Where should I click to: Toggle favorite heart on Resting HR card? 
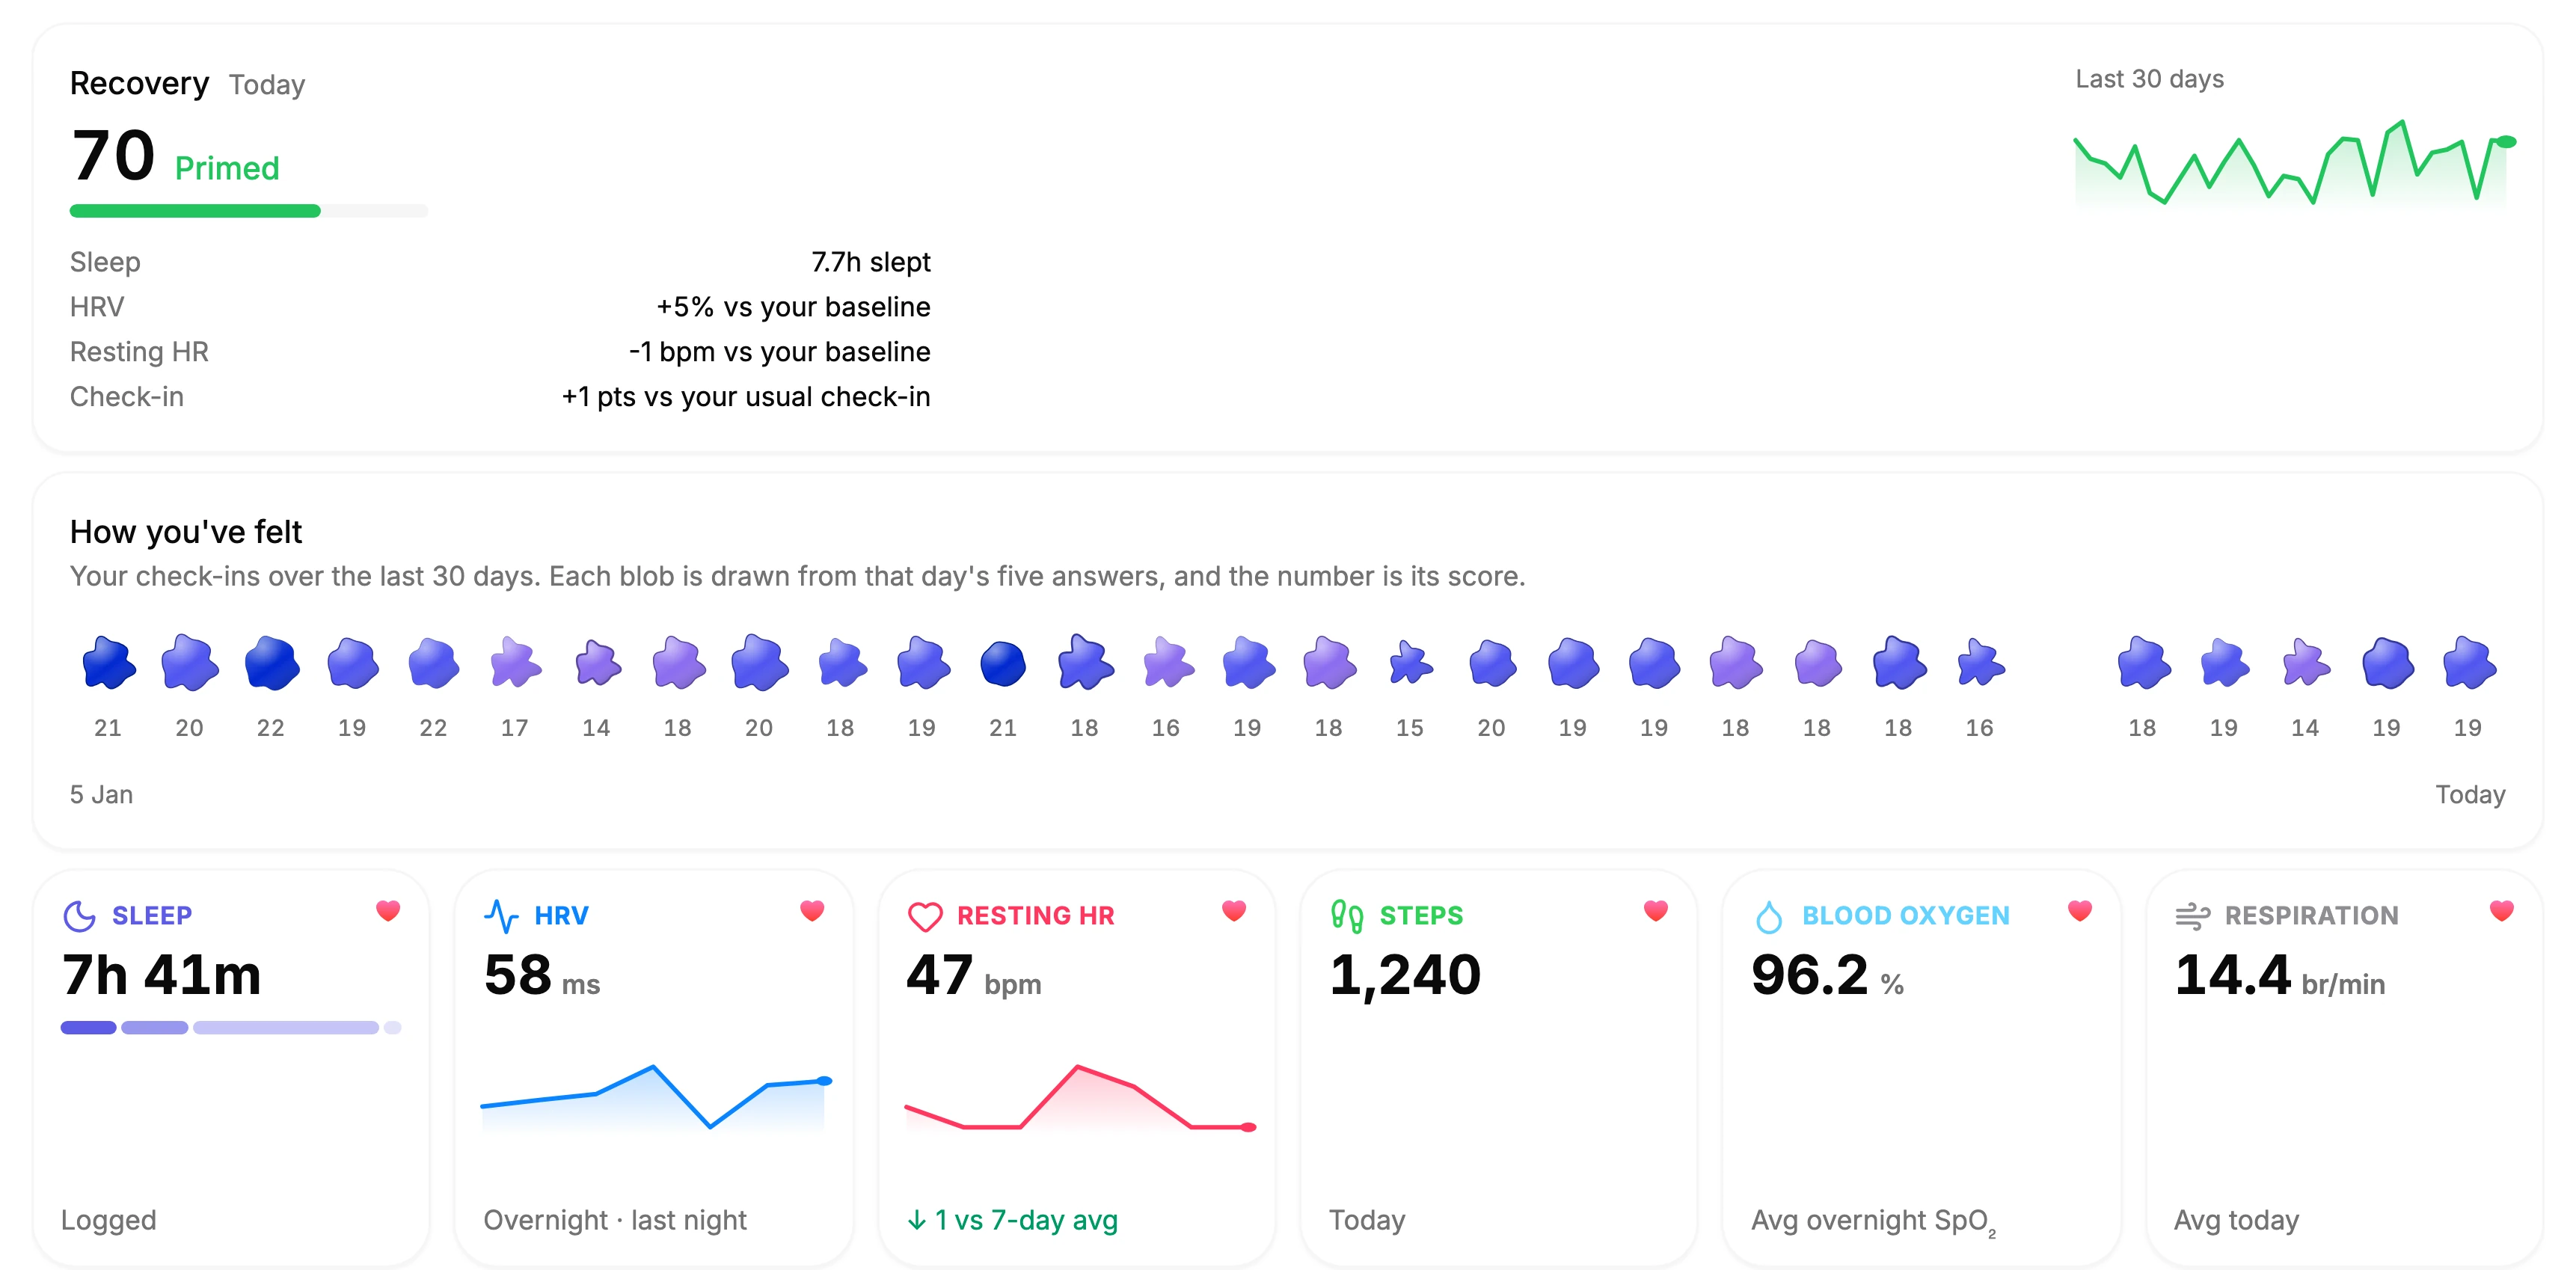pyautogui.click(x=1234, y=910)
